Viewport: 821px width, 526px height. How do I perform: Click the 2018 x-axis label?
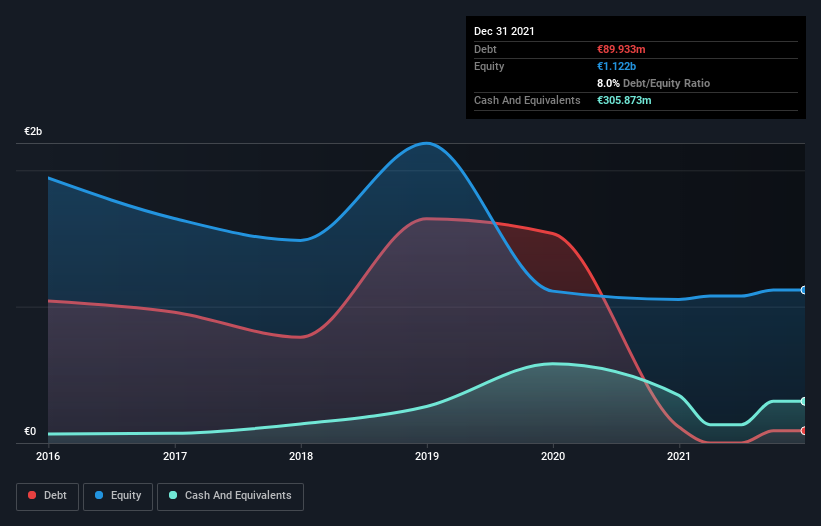coord(301,456)
